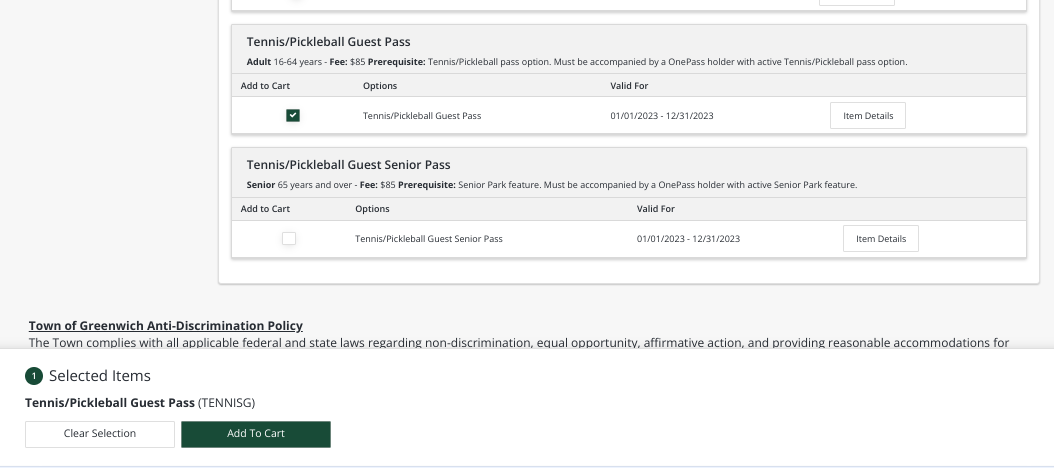
Task: Click the TENNISG item in Selected Items
Action: pyautogui.click(x=140, y=403)
